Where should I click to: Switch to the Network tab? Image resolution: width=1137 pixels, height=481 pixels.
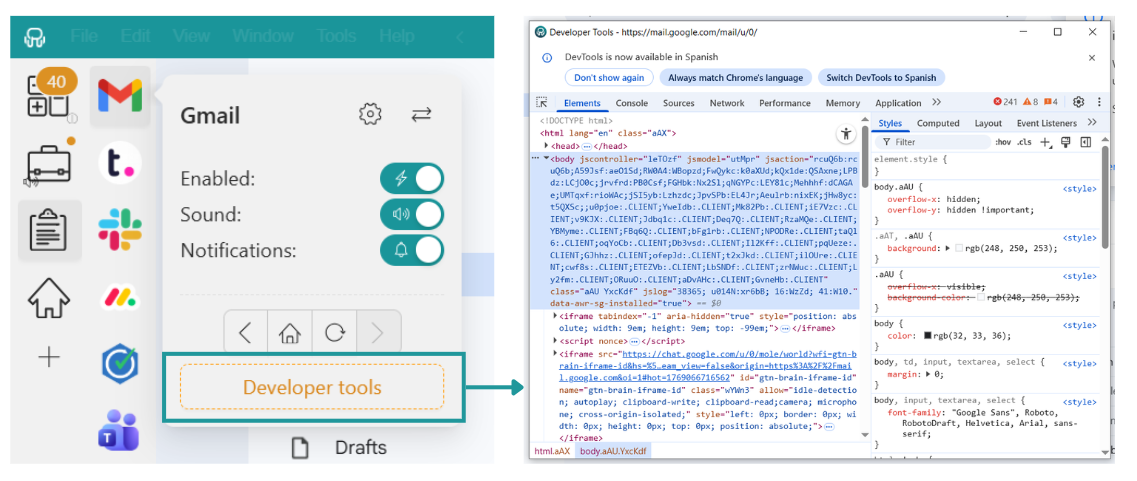coord(727,103)
